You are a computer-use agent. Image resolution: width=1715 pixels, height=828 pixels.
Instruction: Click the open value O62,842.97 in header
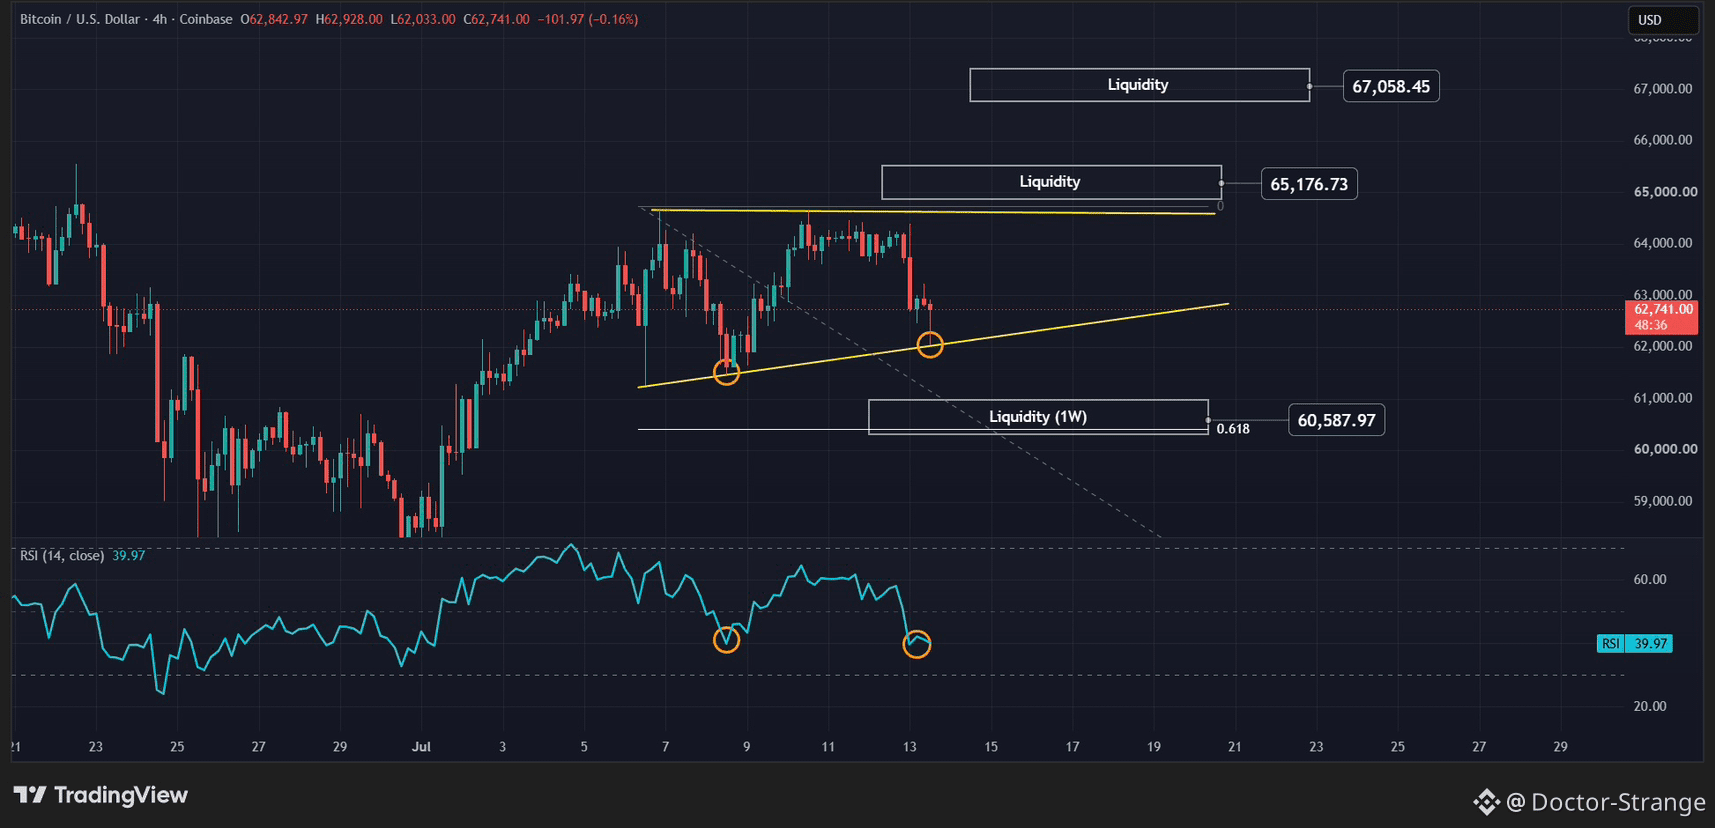coord(274,19)
